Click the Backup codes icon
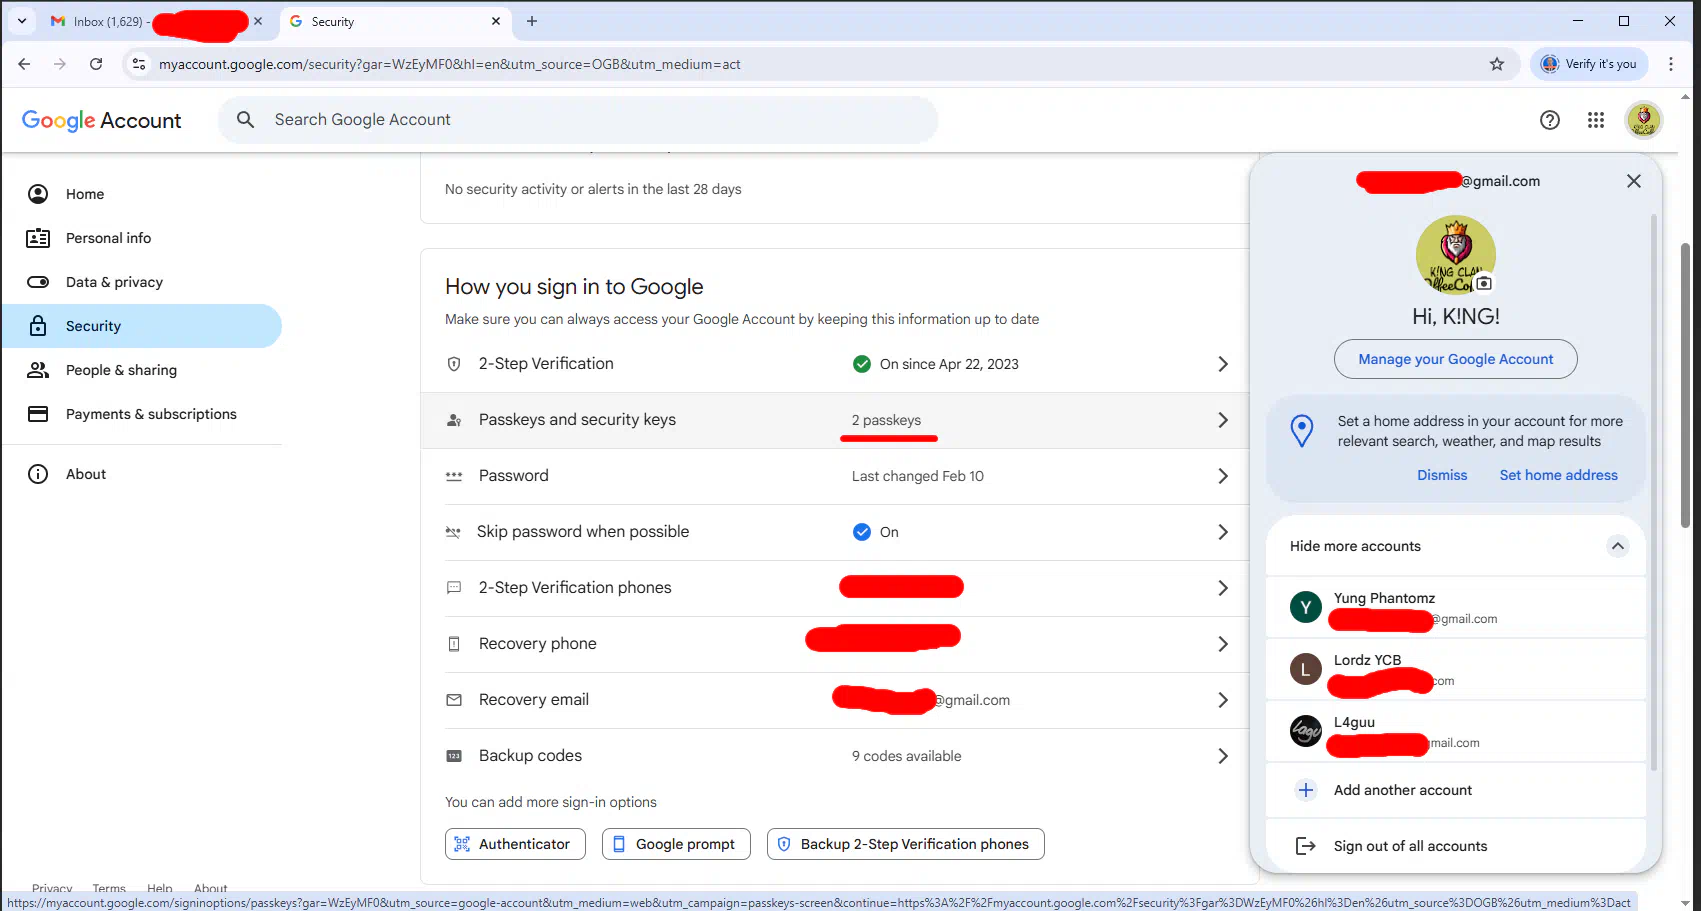The height and width of the screenshot is (911, 1701). (454, 756)
